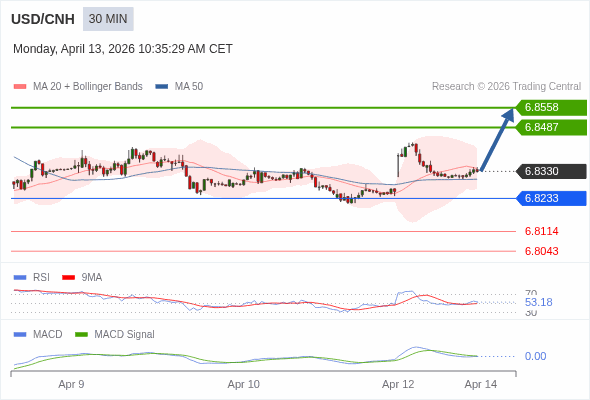Click the 30 MIN timeframe badge
Viewport: 590px width, 400px height.
click(x=108, y=19)
